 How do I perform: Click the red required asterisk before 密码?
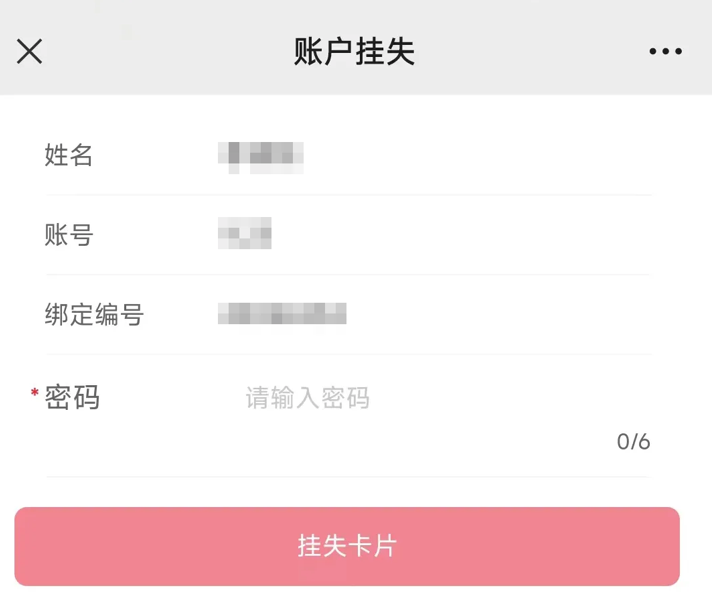point(35,394)
